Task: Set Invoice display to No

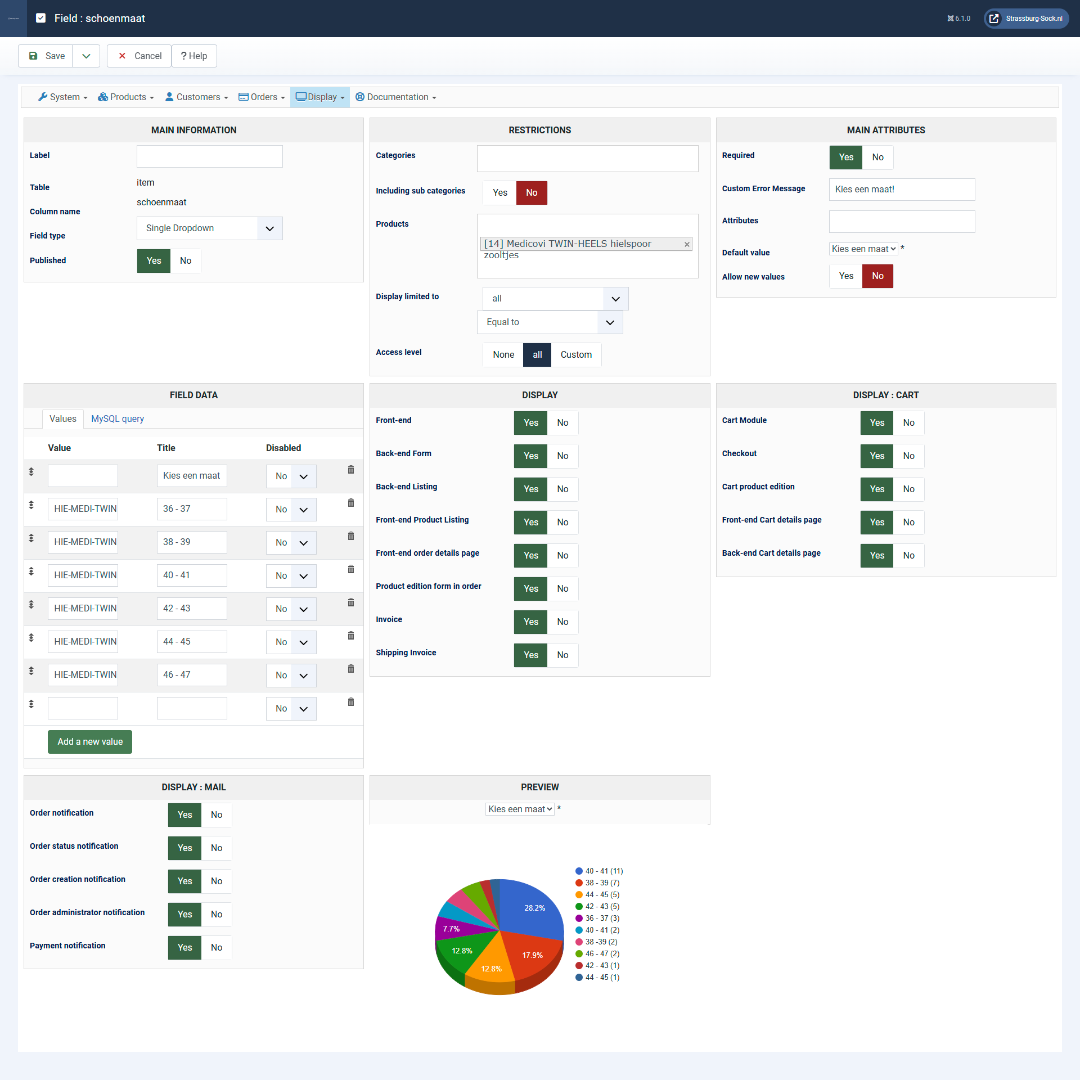Action: [x=563, y=622]
